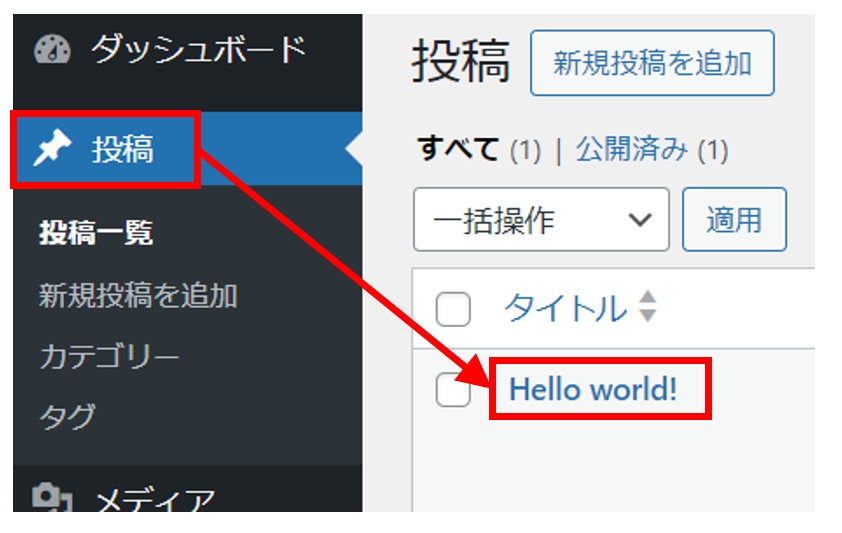
Task: Check the Hello world! row checkbox
Action: (x=453, y=389)
